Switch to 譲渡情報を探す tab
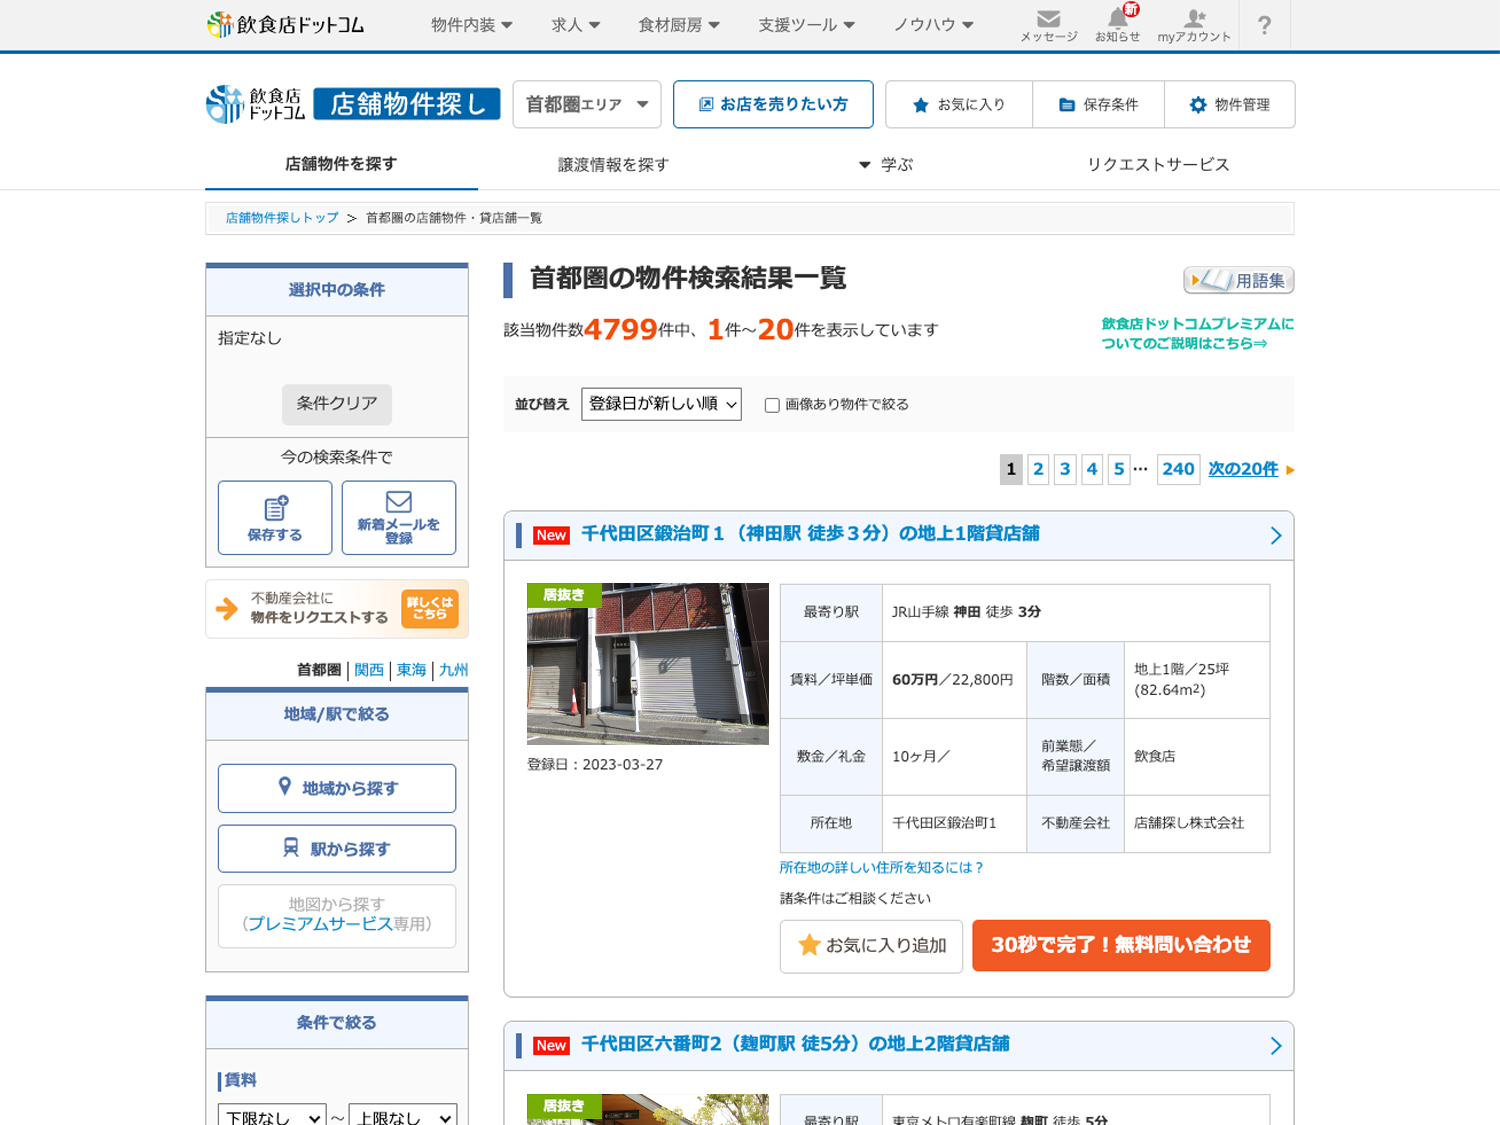The height and width of the screenshot is (1125, 1500). tap(613, 164)
